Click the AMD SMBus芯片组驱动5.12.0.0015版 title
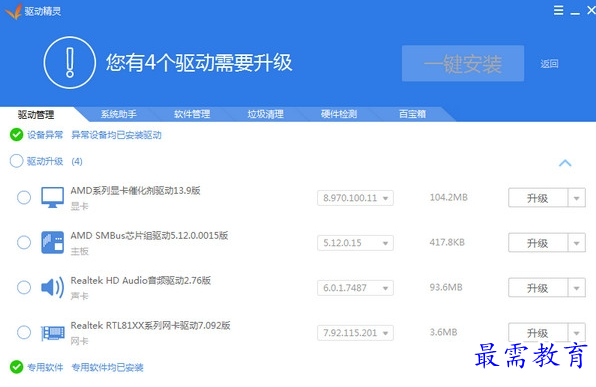Screen dimensions: 596x387 pos(149,235)
